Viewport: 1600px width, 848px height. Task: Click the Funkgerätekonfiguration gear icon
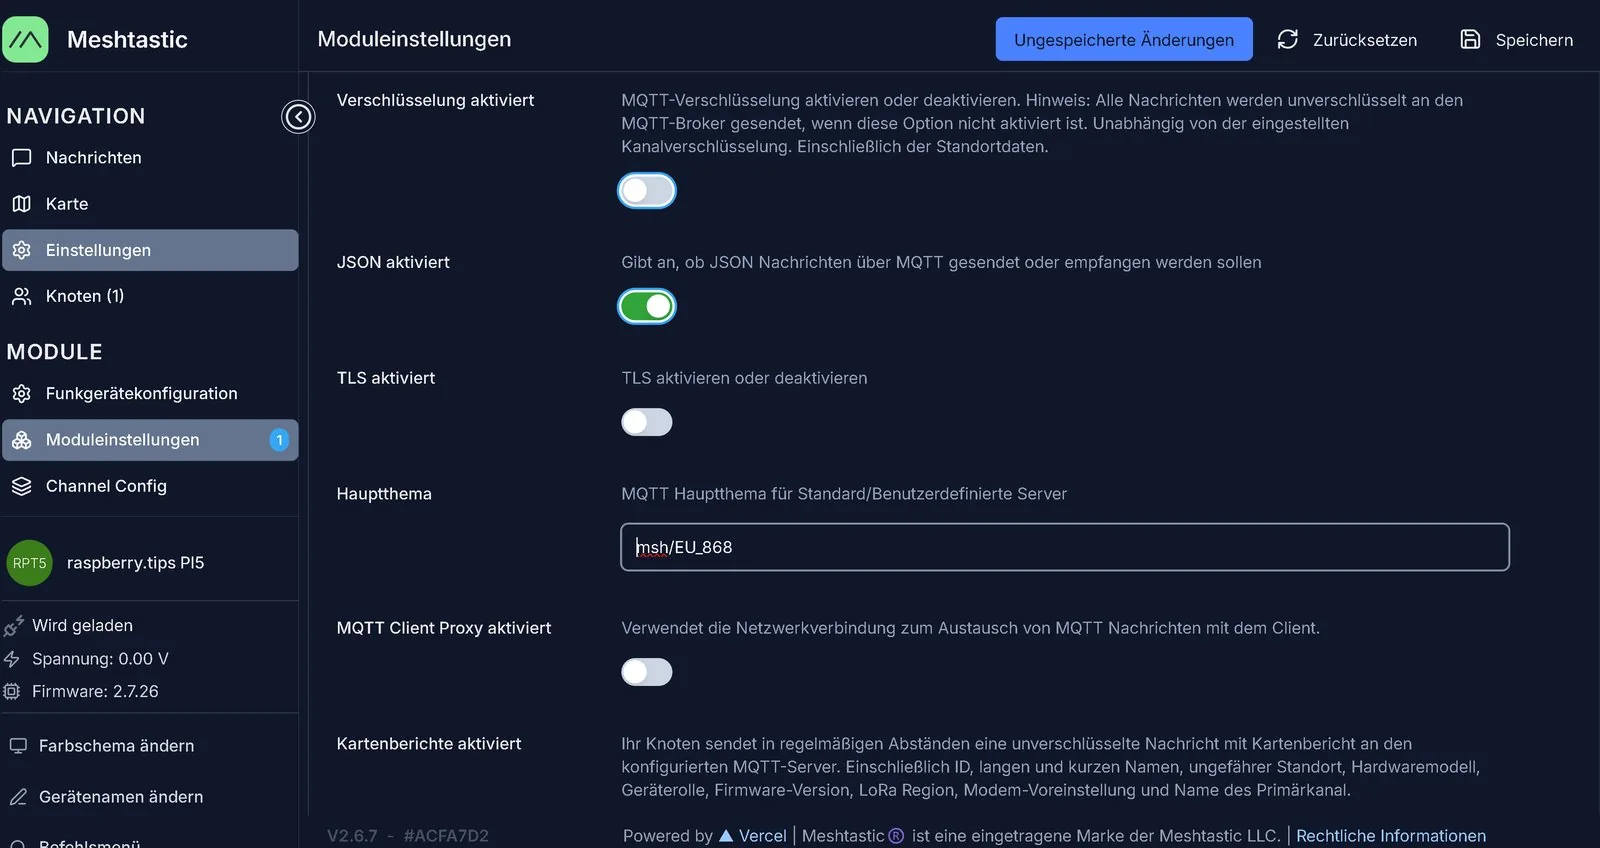tap(21, 394)
